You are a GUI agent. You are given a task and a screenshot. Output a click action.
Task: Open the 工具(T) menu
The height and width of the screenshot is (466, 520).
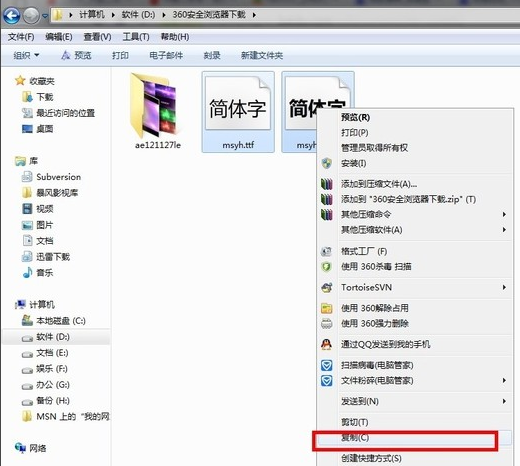point(136,37)
